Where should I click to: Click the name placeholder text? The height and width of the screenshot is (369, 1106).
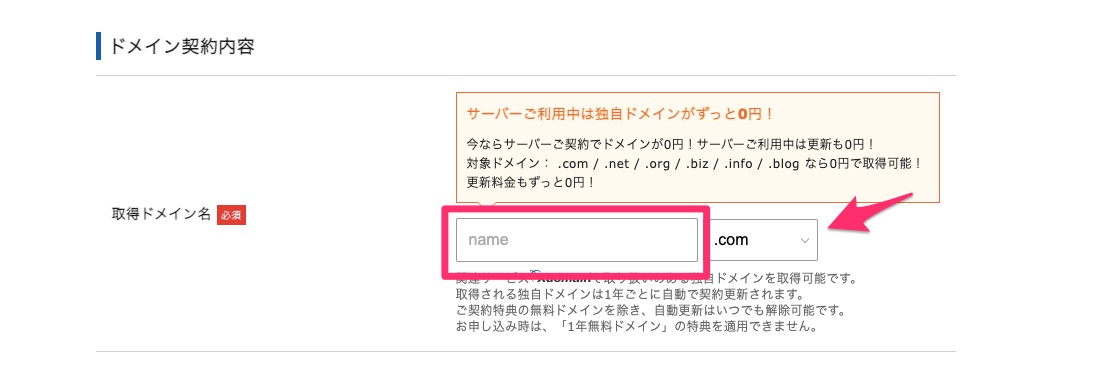tap(488, 240)
